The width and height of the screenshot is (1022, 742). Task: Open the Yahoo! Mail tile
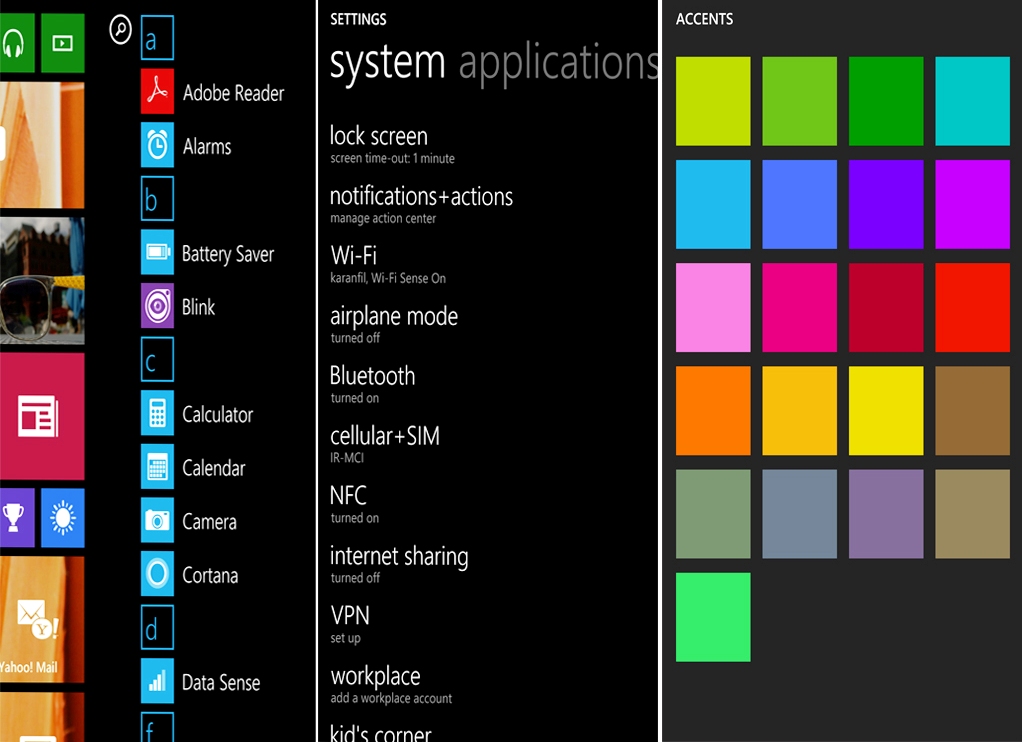point(42,619)
